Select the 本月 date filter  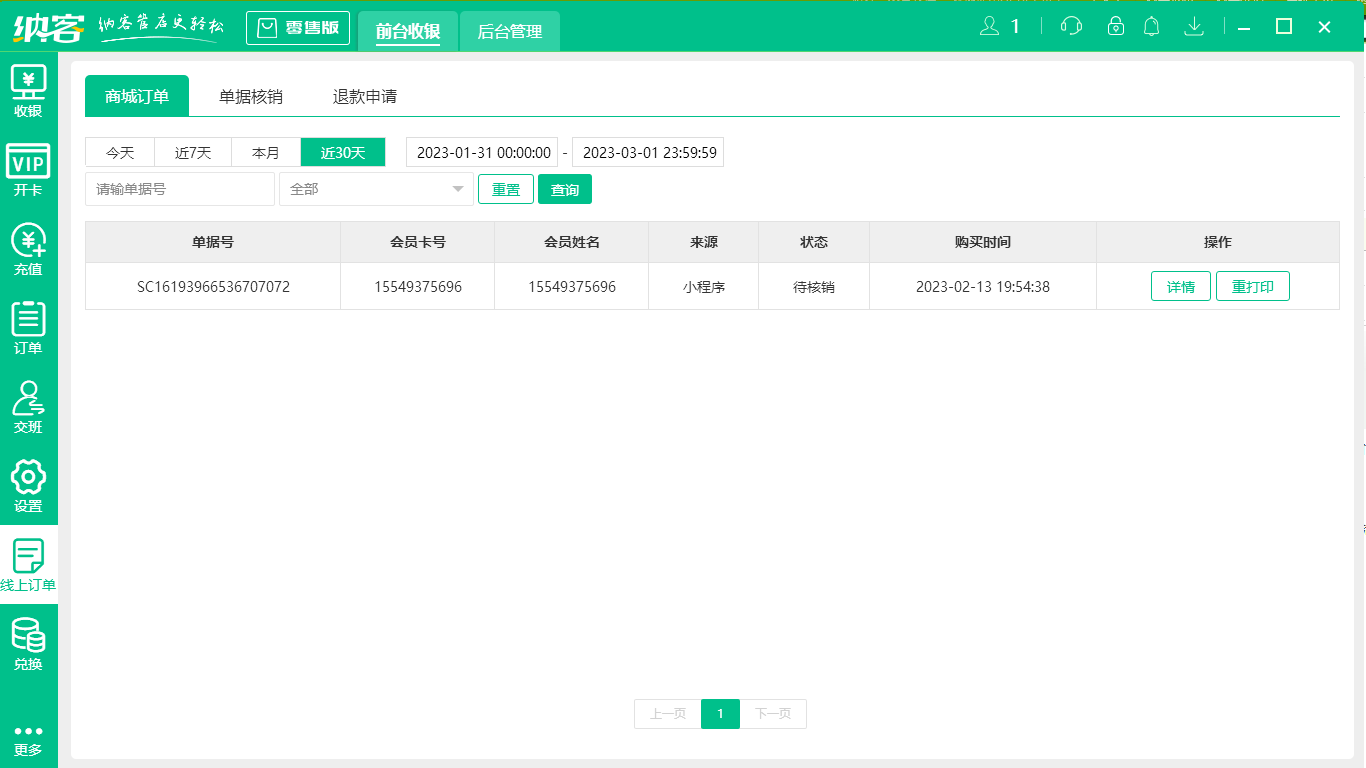click(267, 151)
